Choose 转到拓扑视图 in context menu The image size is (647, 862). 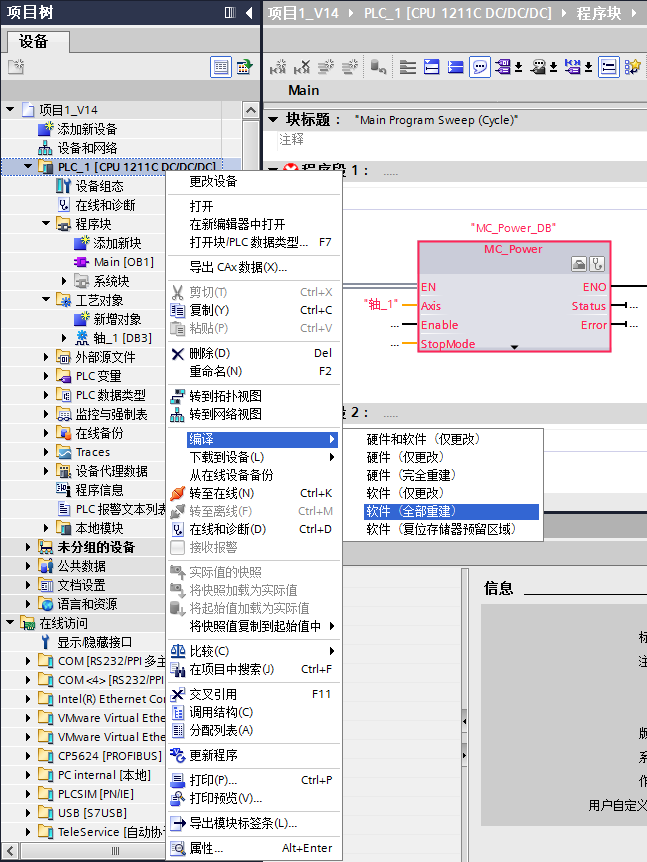pyautogui.click(x=253, y=396)
